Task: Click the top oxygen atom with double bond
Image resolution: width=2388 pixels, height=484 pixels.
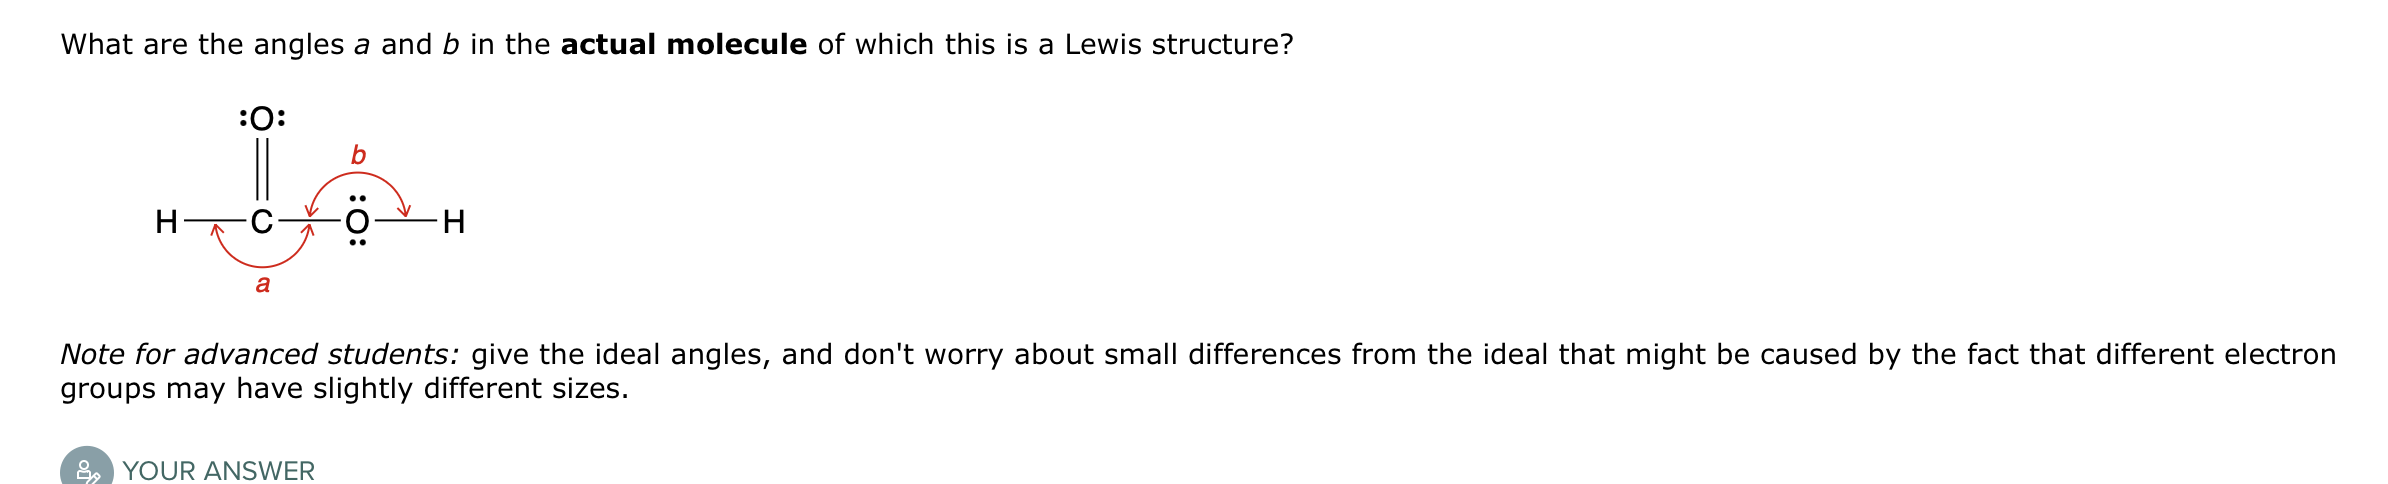Action: point(262,119)
